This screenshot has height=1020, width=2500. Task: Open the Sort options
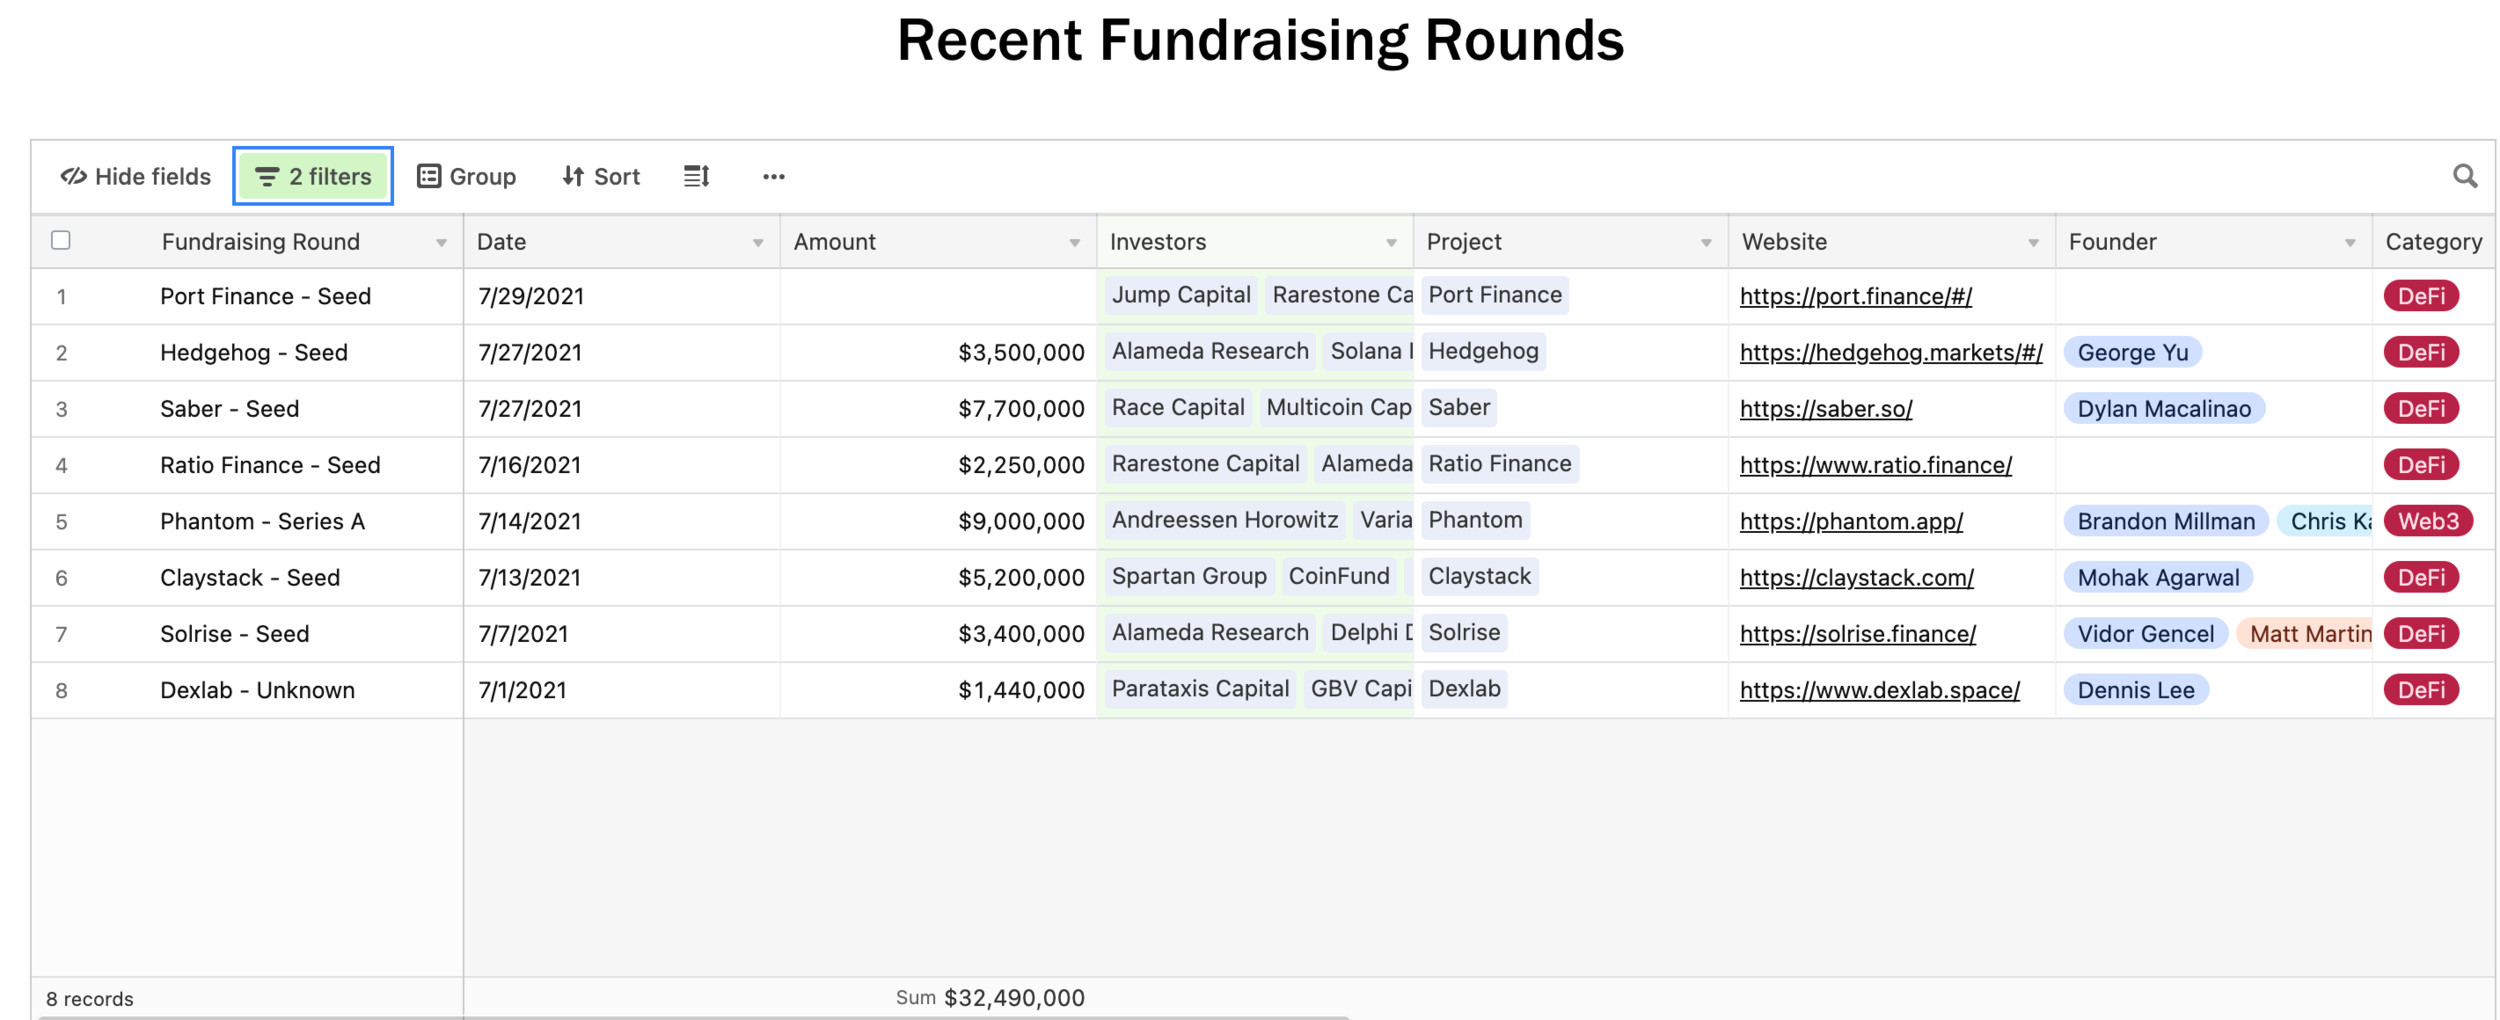(601, 177)
